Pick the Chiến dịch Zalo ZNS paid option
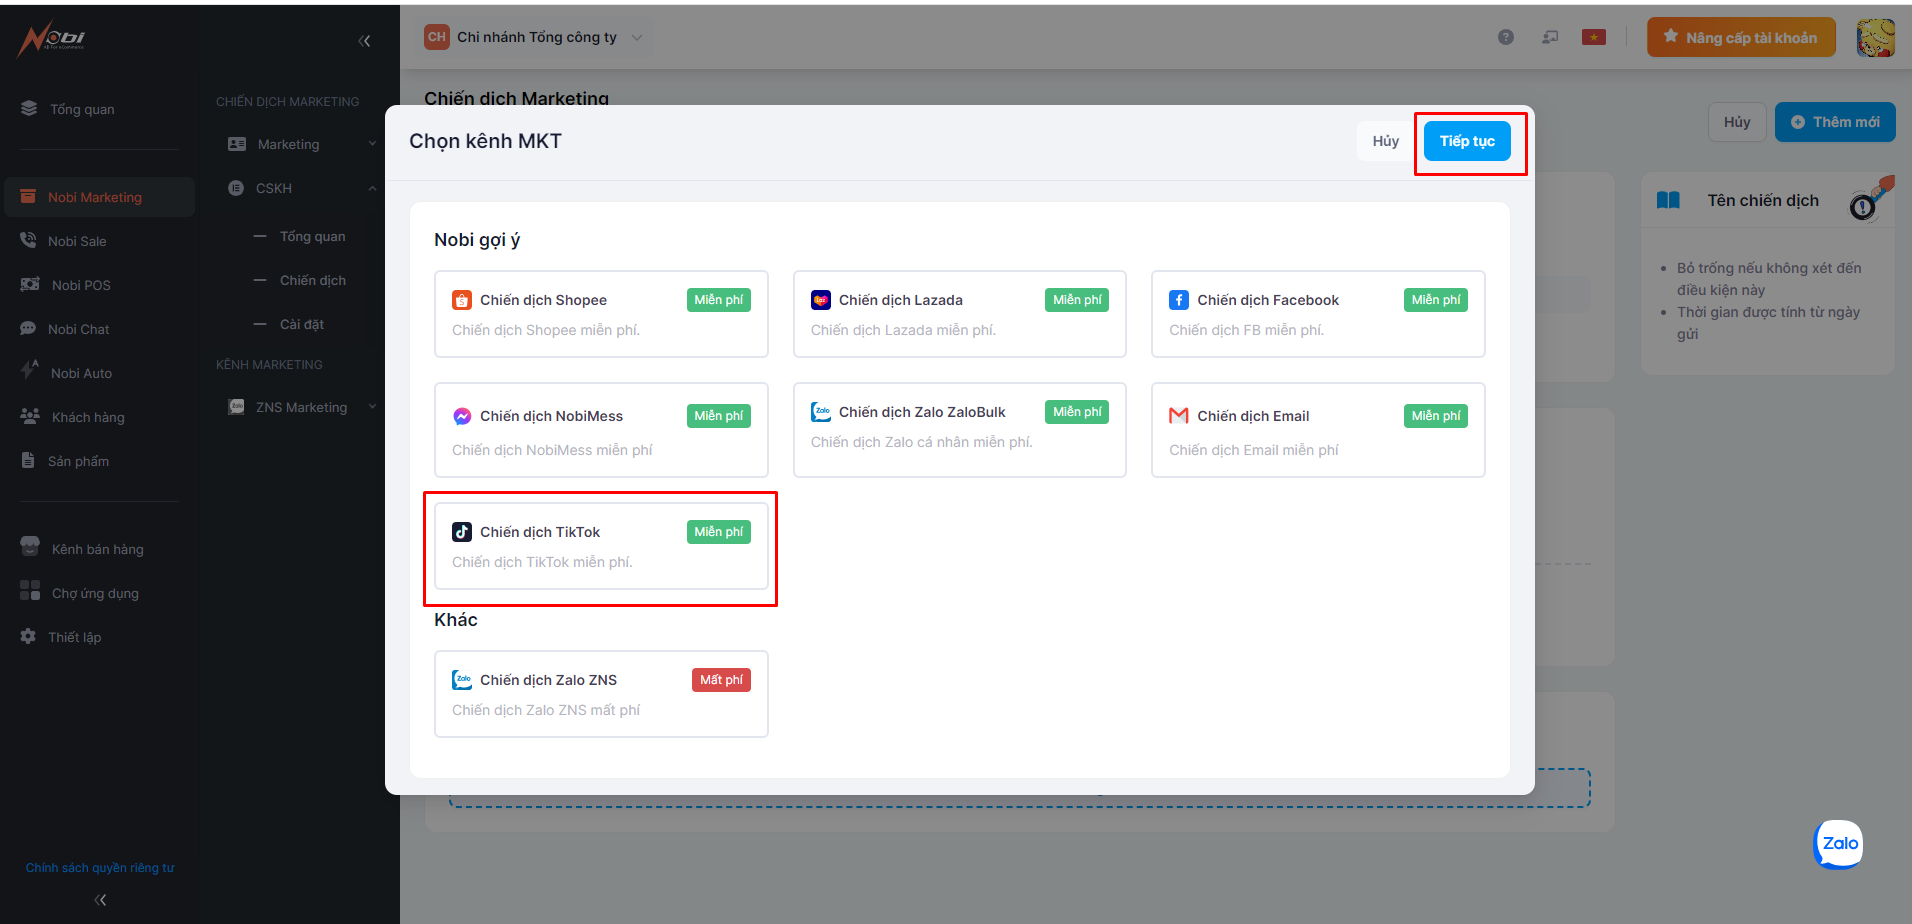This screenshot has height=924, width=1912. point(601,694)
